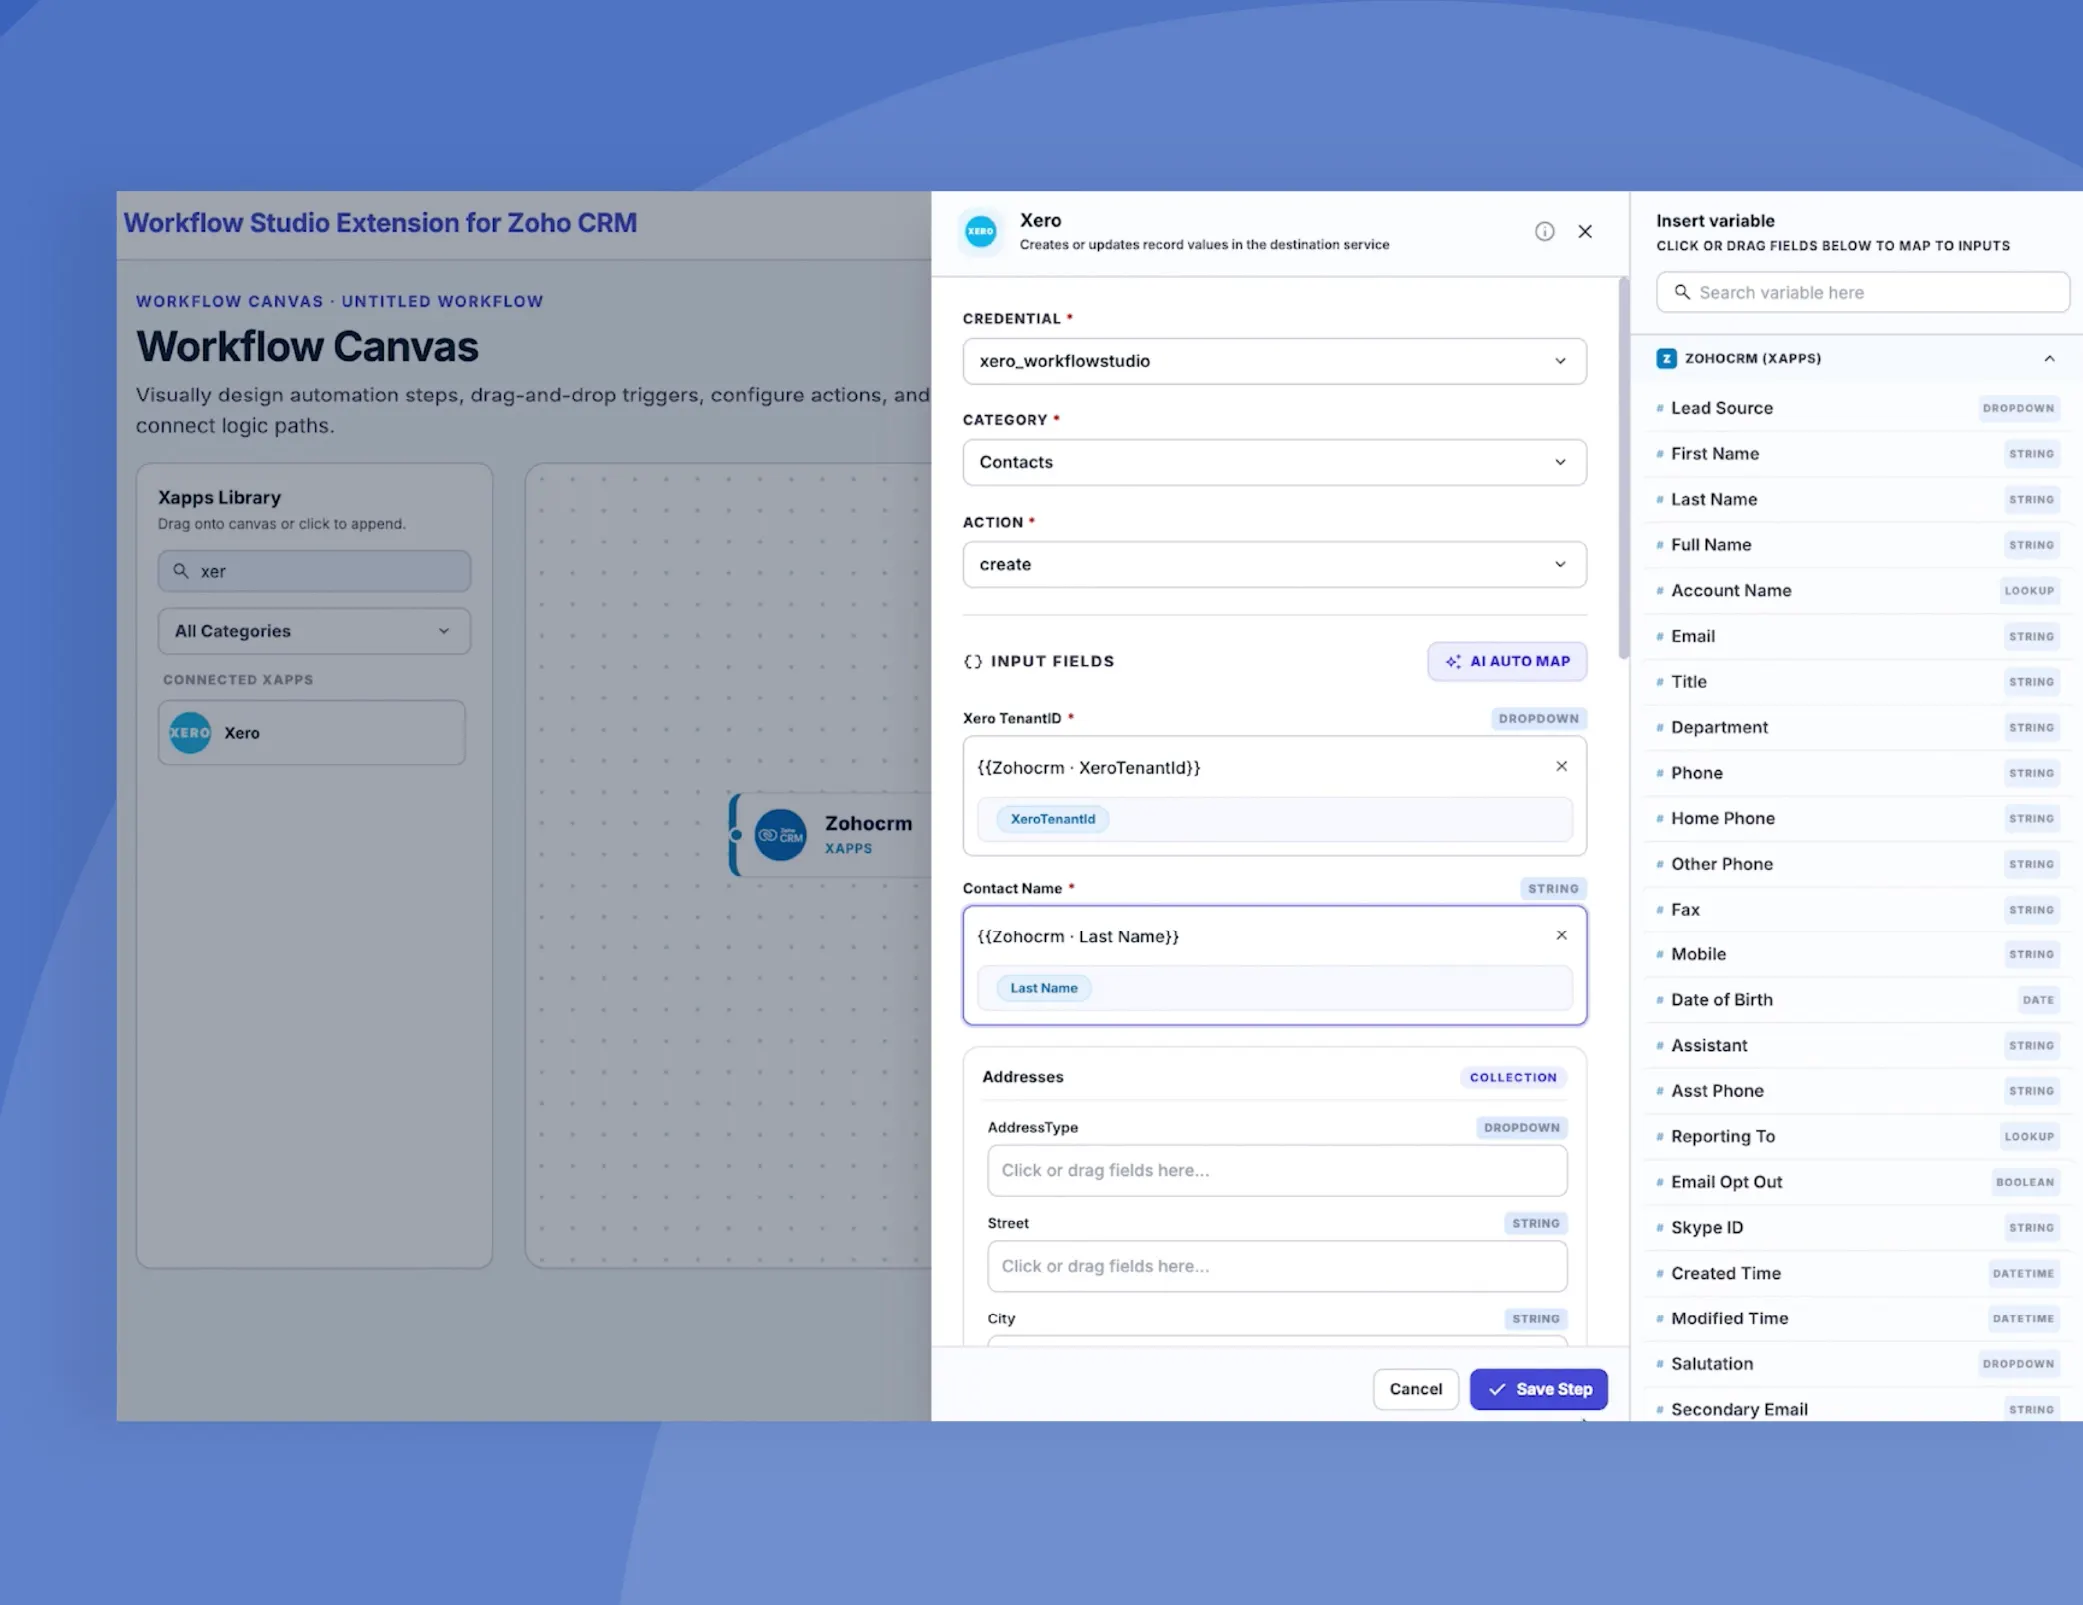Insert the Skype ID variable
The image size is (2083, 1605).
(x=1857, y=1228)
